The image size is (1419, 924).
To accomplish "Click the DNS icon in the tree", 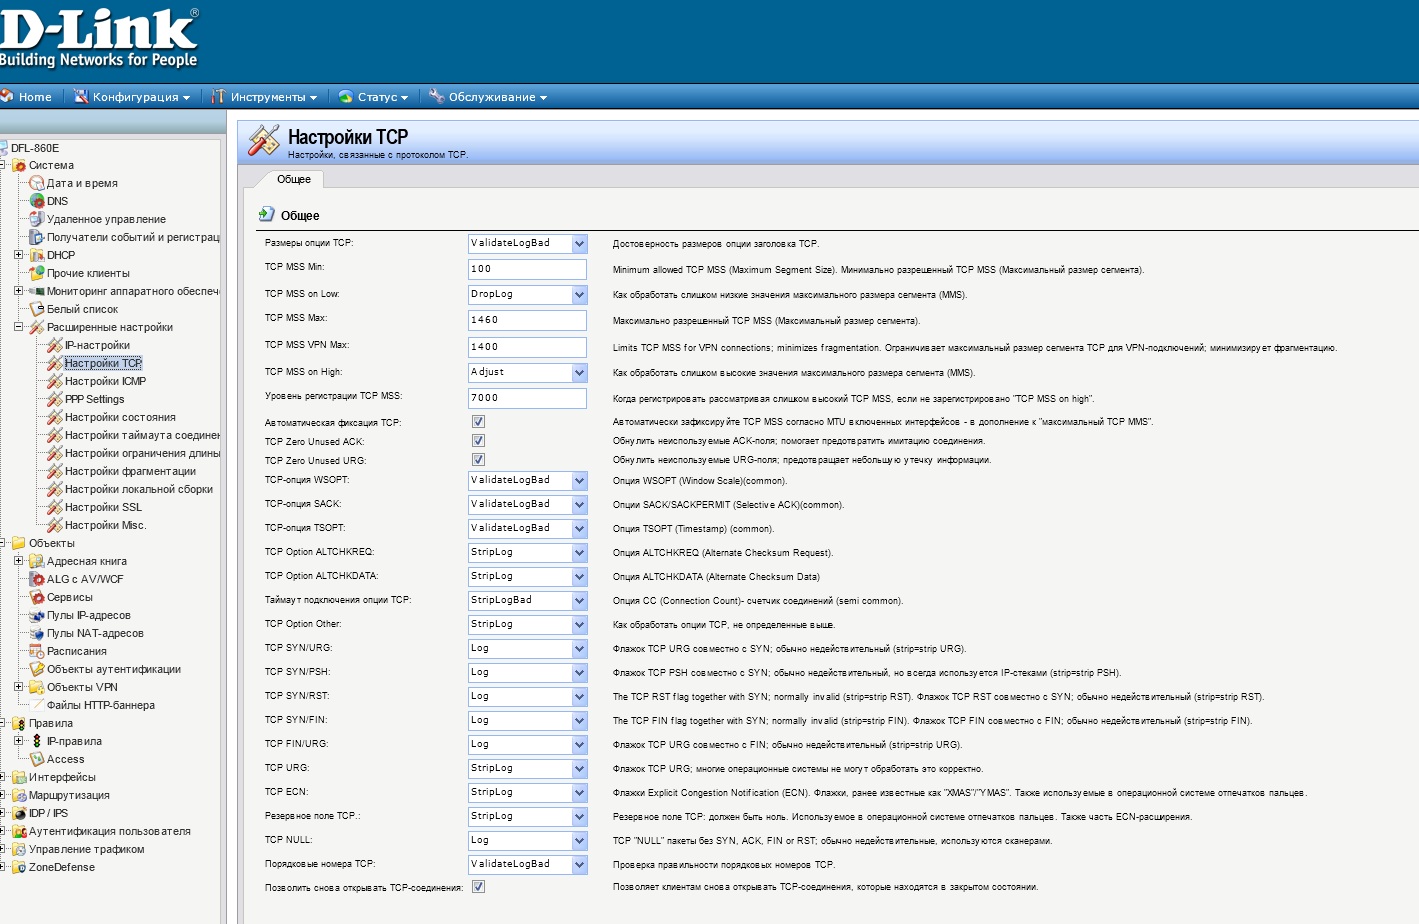I will click(x=37, y=201).
